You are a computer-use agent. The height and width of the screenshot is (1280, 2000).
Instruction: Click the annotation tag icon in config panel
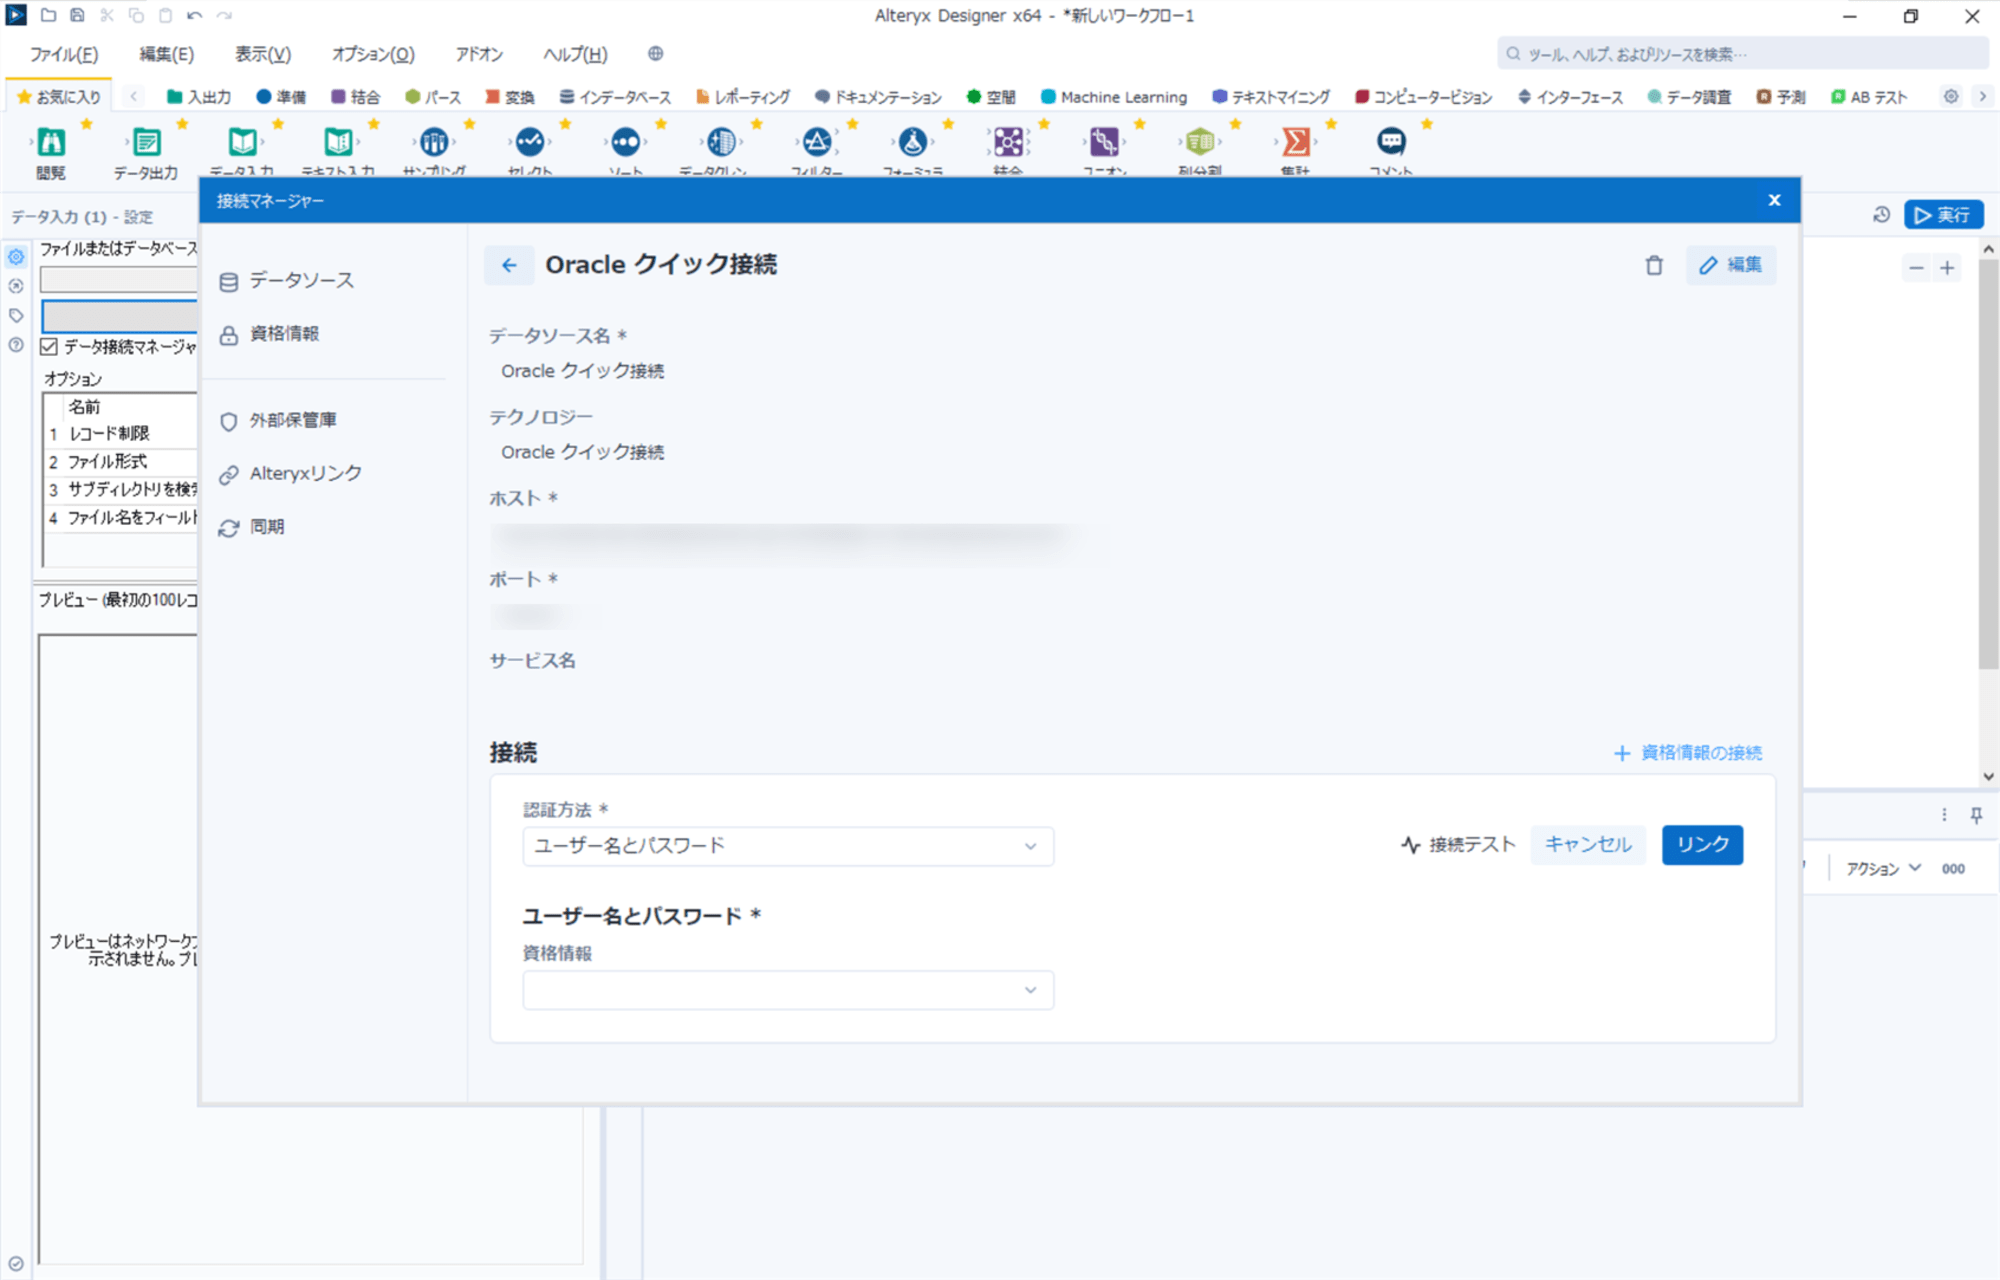coord(16,315)
